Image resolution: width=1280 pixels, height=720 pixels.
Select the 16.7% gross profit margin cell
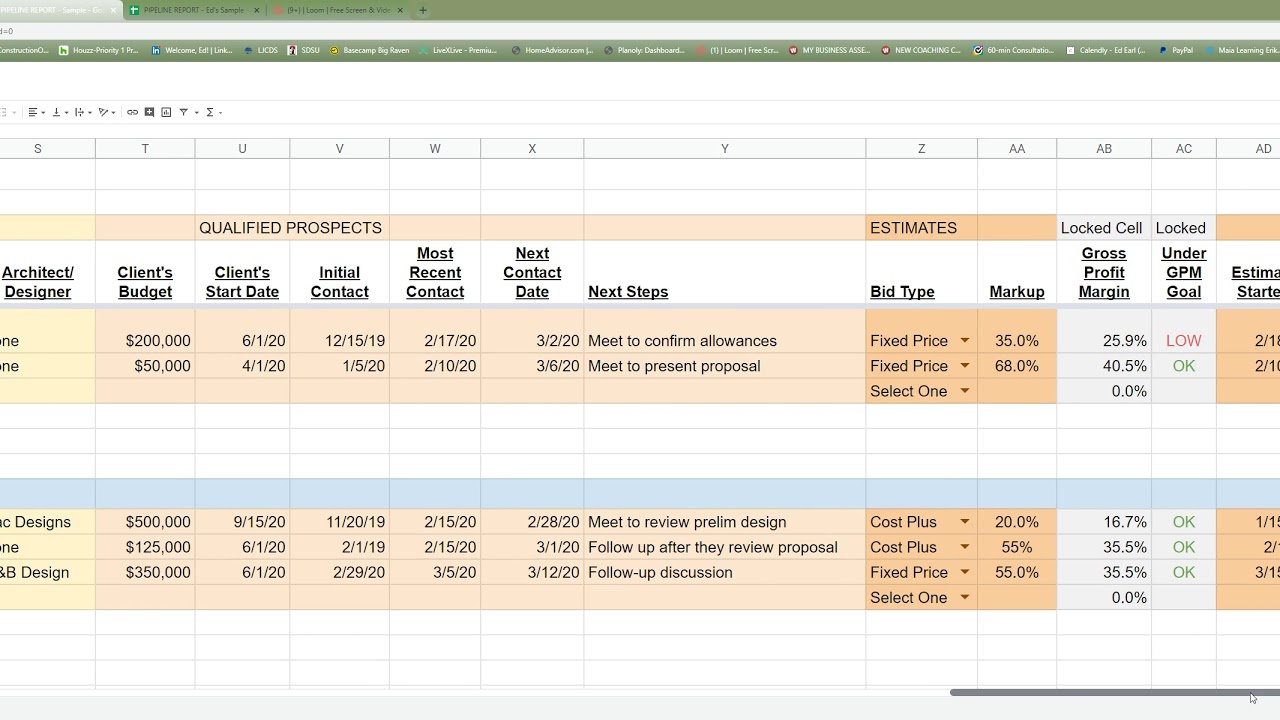point(1104,522)
